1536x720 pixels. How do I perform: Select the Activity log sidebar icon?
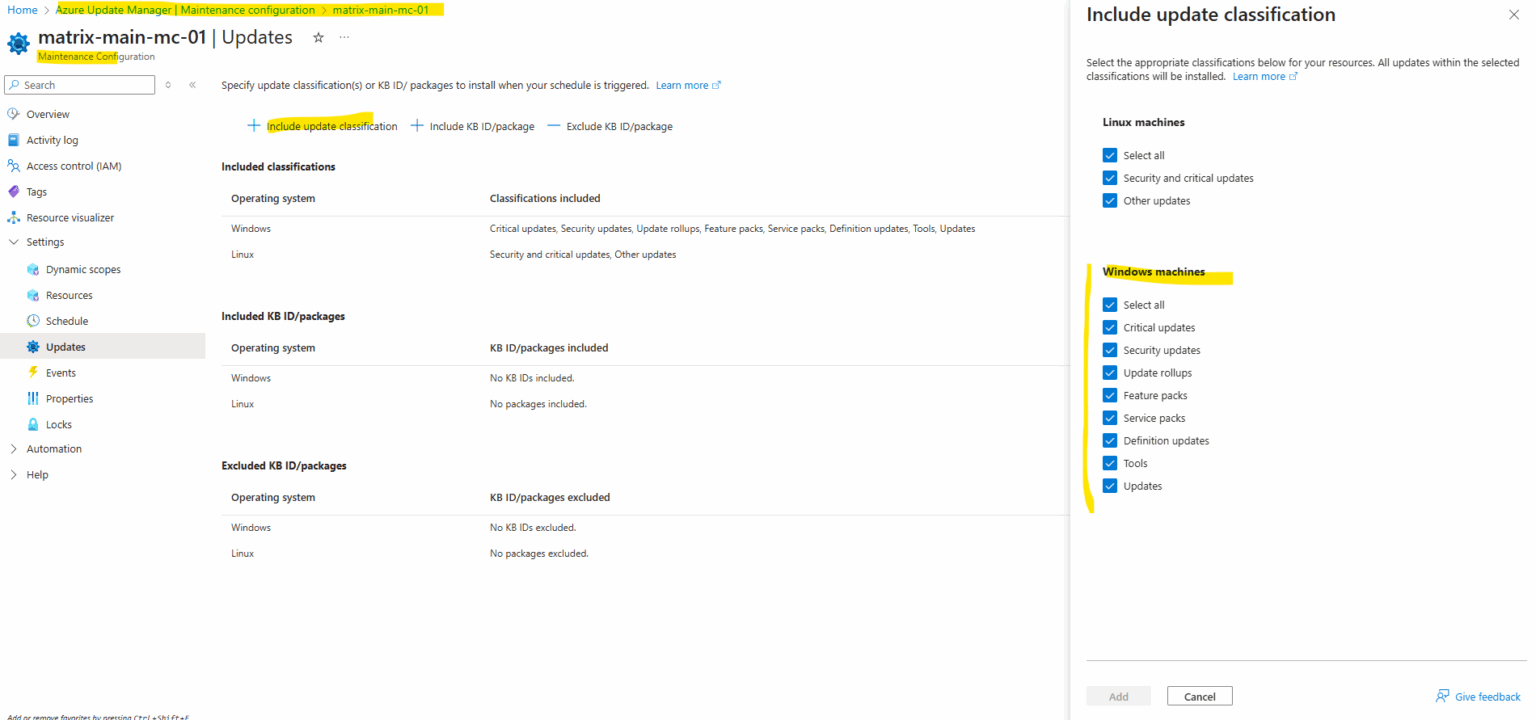(17, 139)
